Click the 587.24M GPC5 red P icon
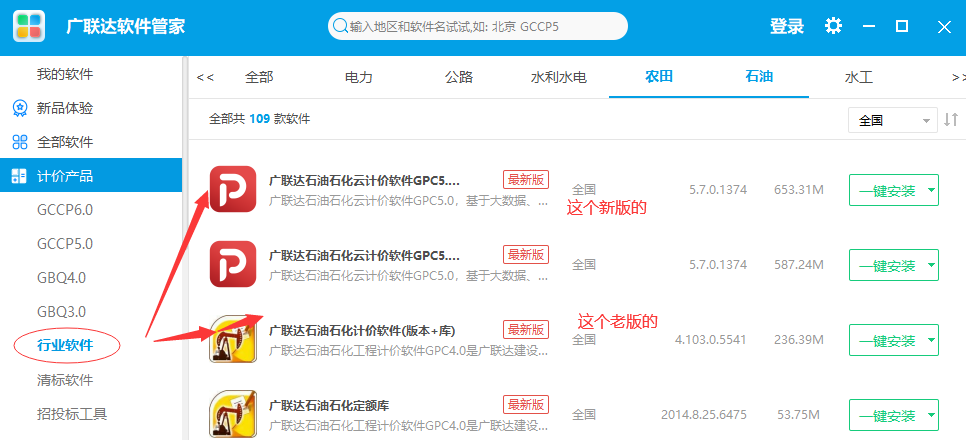This screenshot has height=440, width=966. tap(233, 264)
